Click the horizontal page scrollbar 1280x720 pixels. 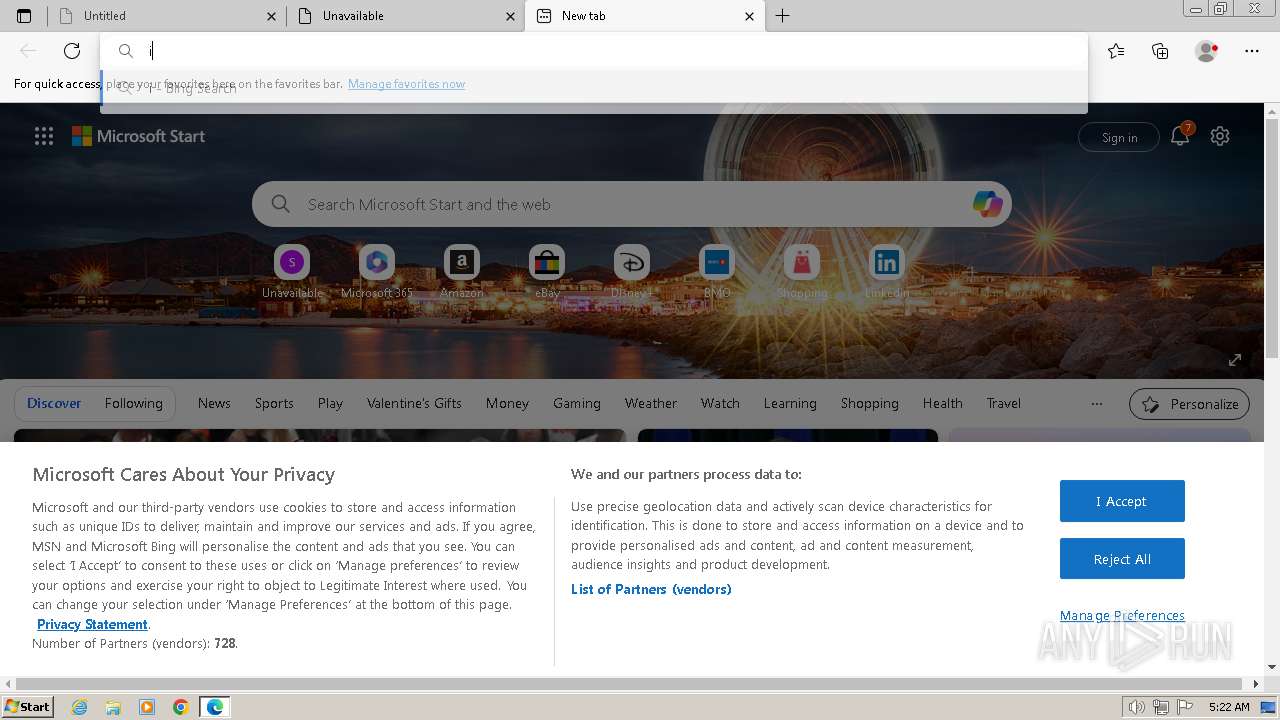(630, 684)
